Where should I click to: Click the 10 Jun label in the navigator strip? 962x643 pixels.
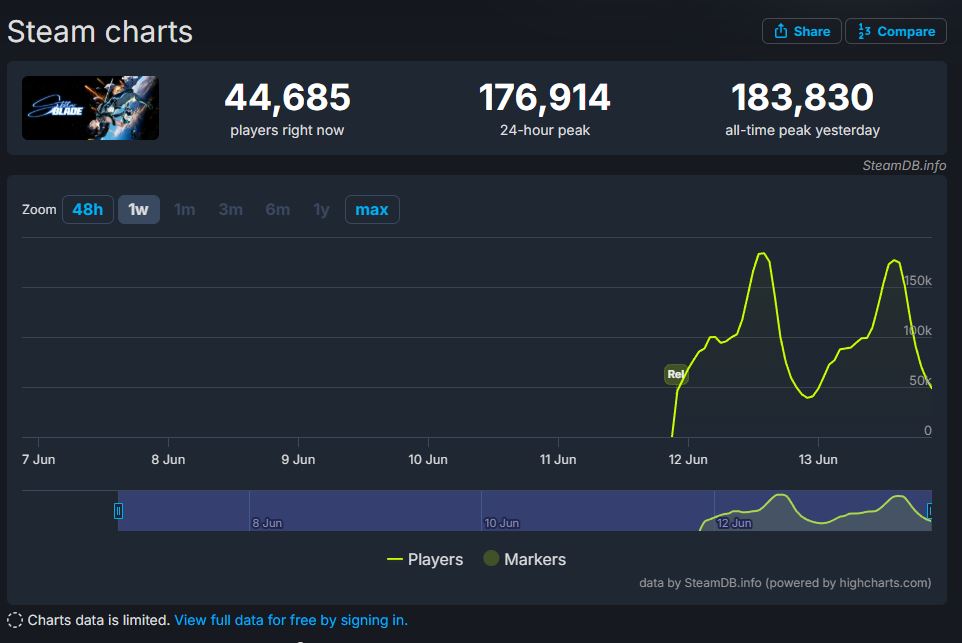tap(502, 523)
